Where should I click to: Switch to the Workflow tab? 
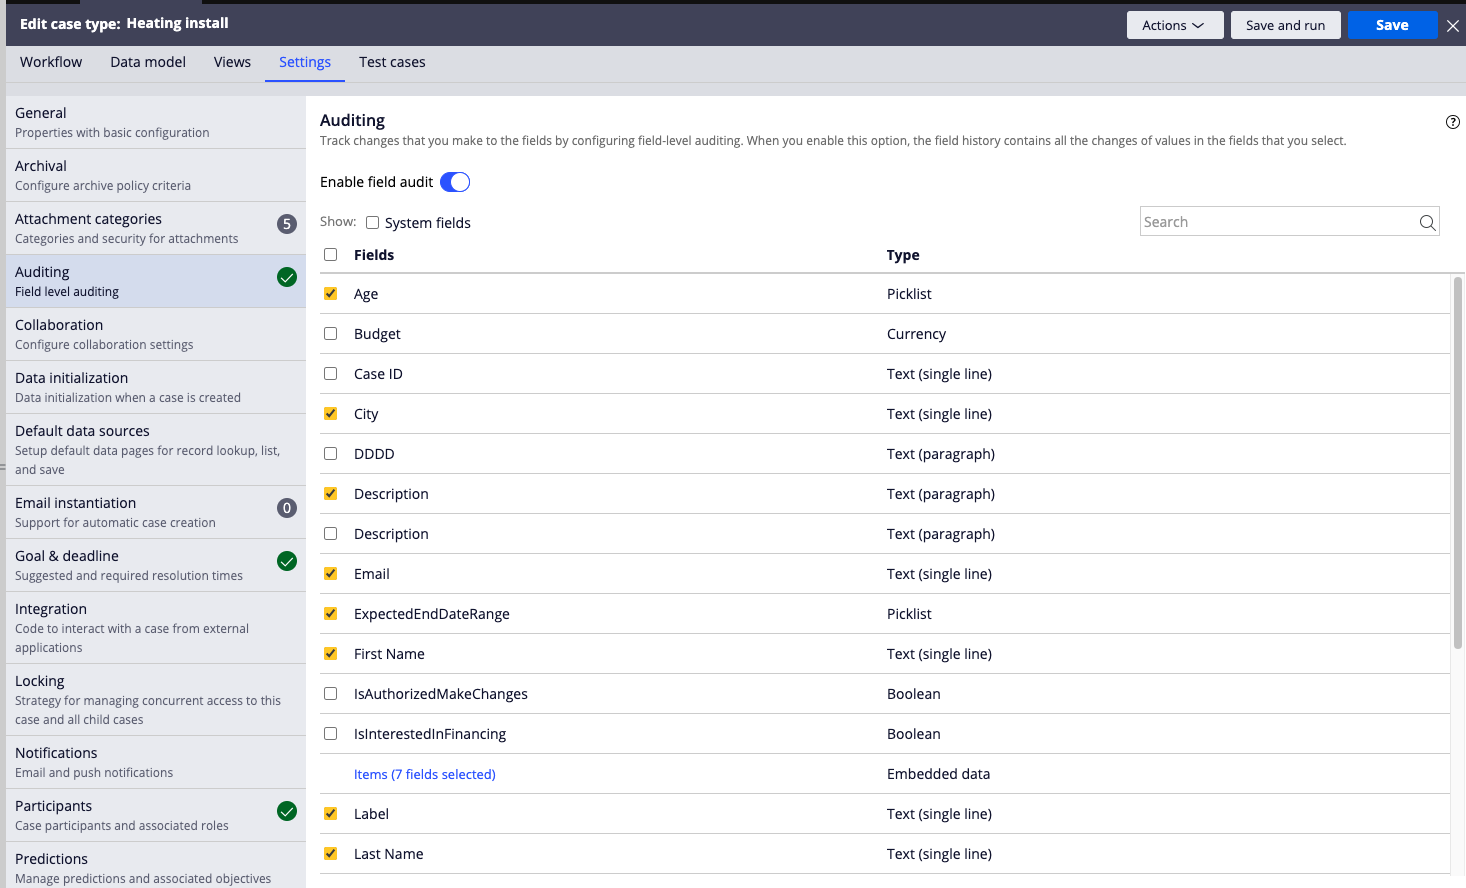tap(50, 62)
